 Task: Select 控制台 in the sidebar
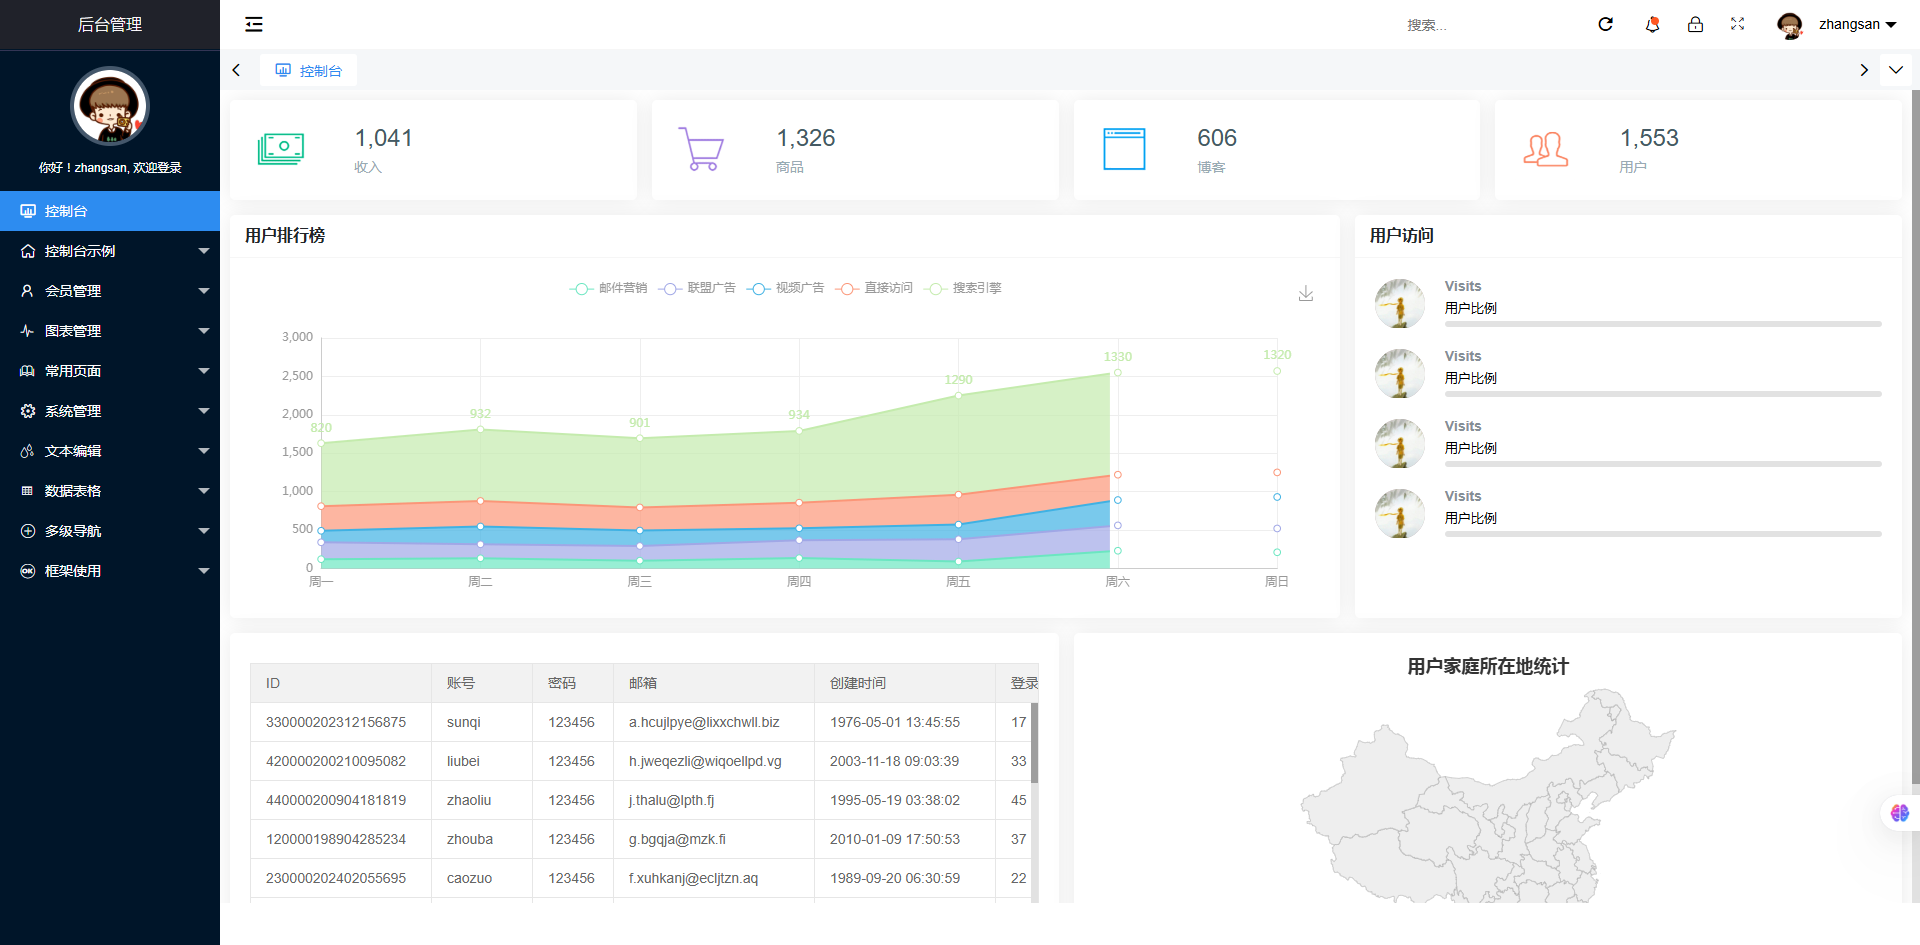[x=110, y=211]
